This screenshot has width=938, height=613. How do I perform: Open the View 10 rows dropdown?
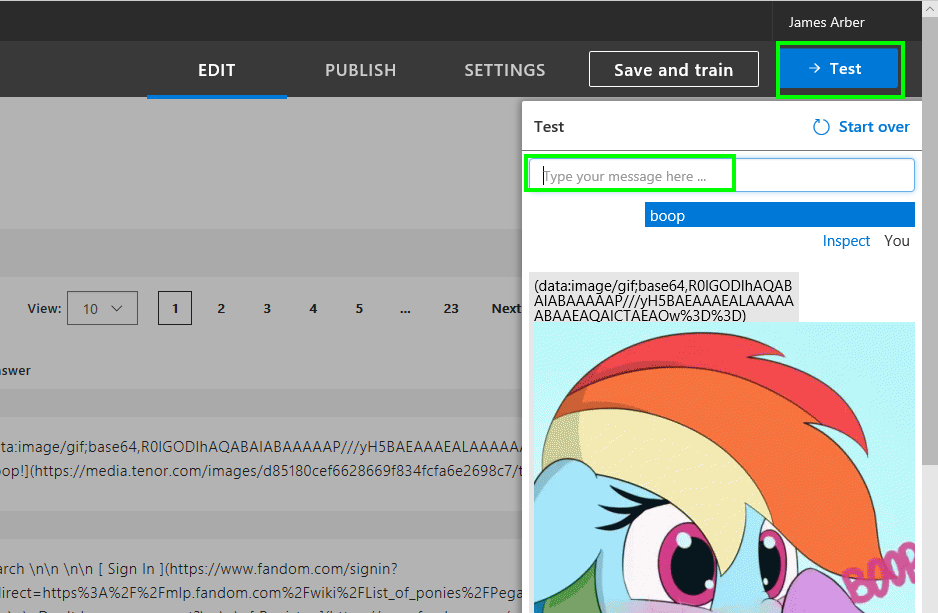tap(102, 308)
